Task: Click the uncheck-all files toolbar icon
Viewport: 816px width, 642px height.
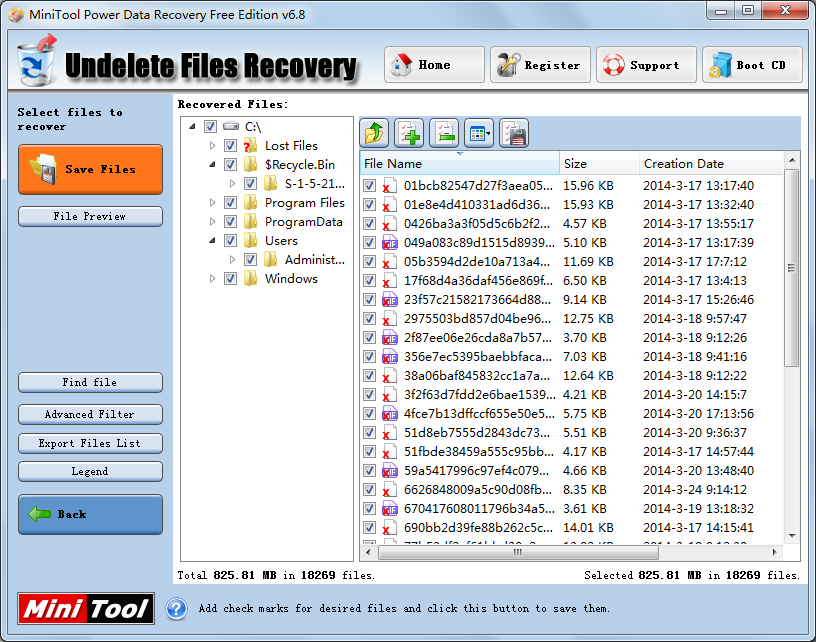Action: point(444,134)
